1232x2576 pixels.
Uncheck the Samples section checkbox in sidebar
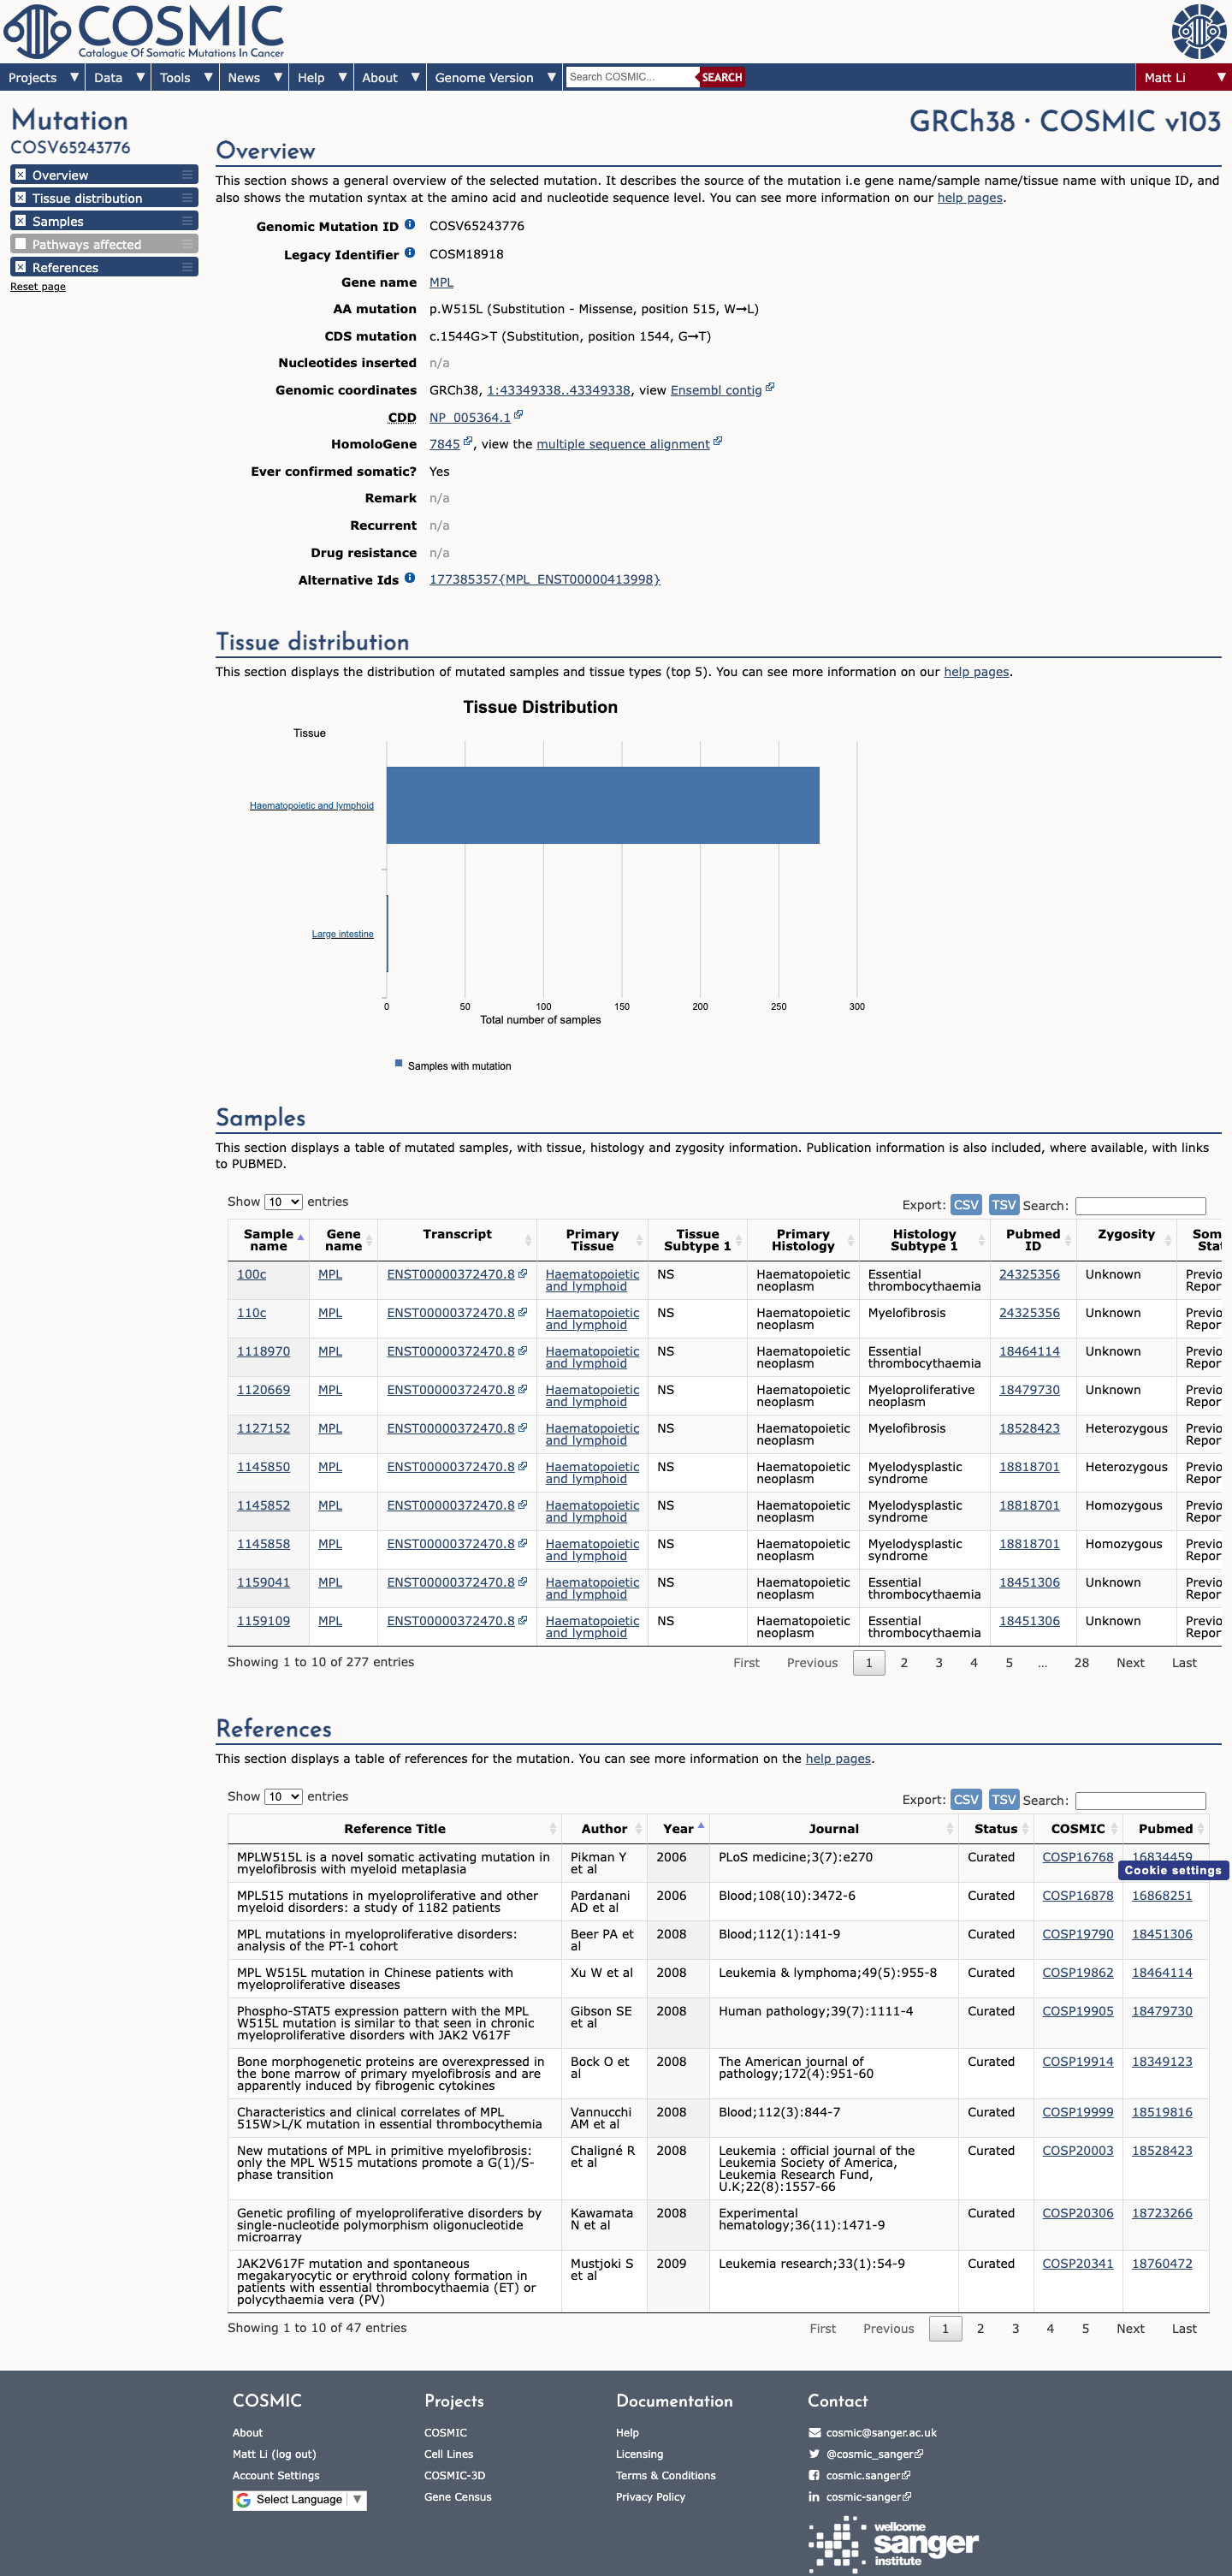[x=20, y=221]
